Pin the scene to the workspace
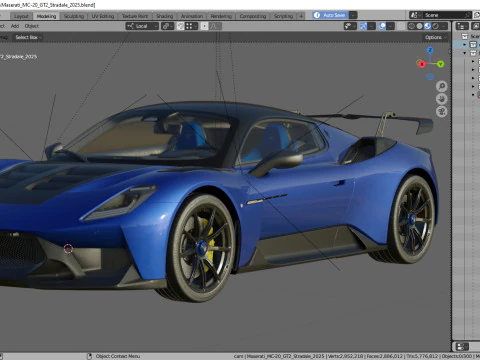Screen dimensions: 480x360 [468, 15]
